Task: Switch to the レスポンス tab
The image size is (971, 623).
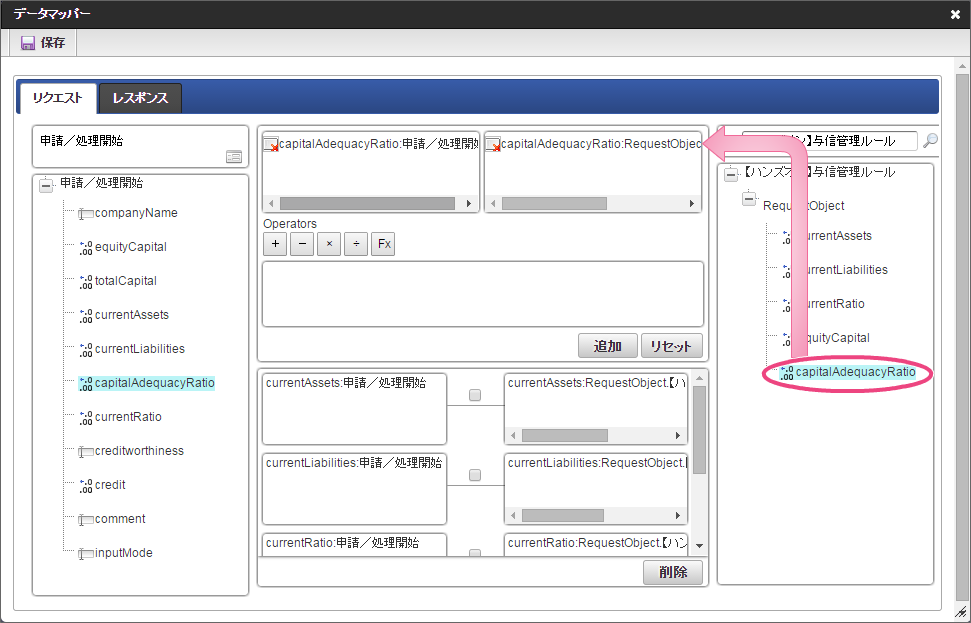Action: 140,98
